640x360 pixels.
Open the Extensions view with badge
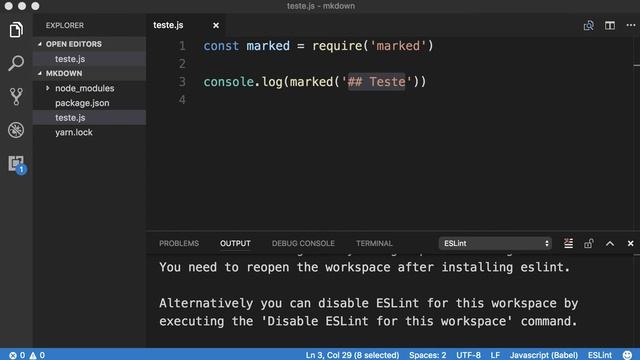[x=17, y=164]
